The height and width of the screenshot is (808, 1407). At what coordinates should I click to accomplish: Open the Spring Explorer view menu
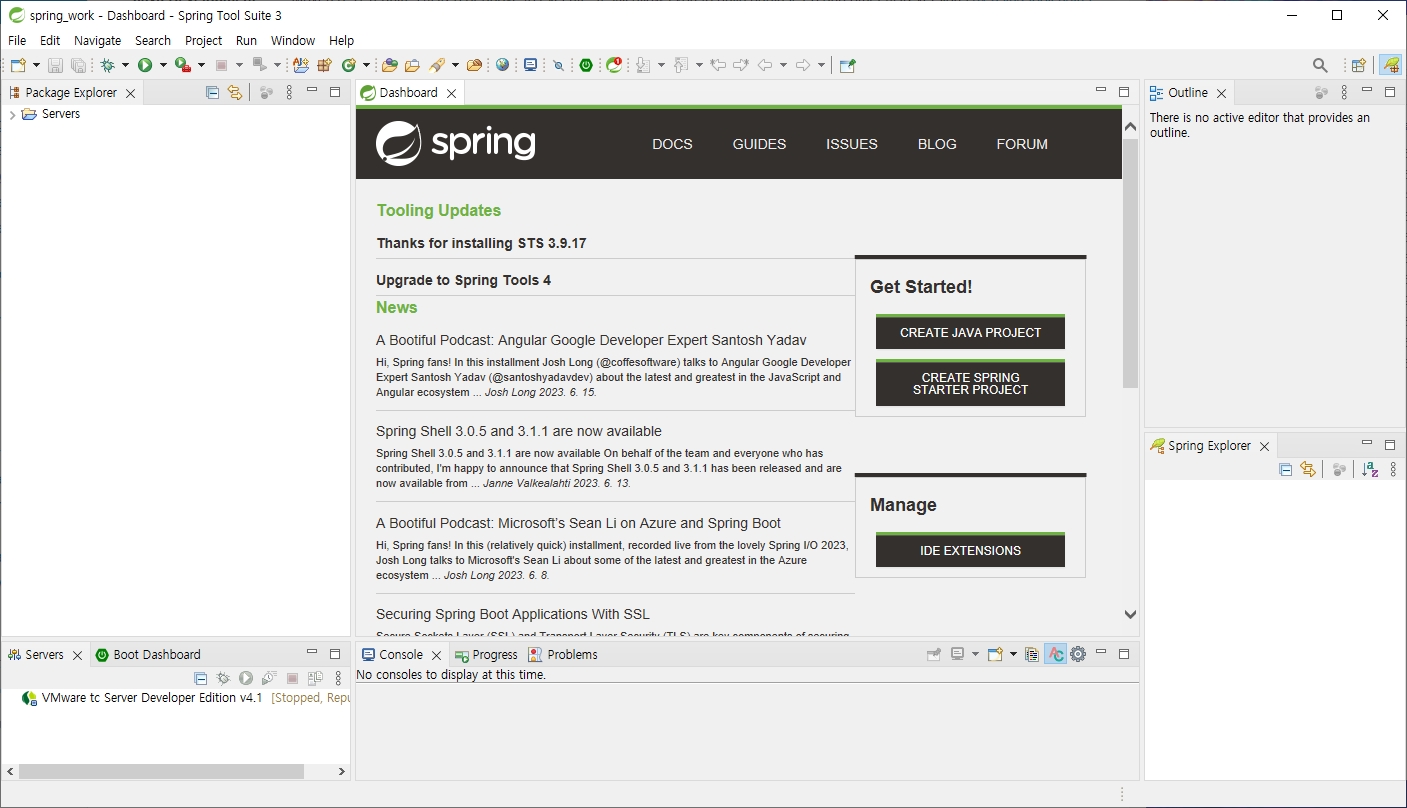pos(1393,470)
